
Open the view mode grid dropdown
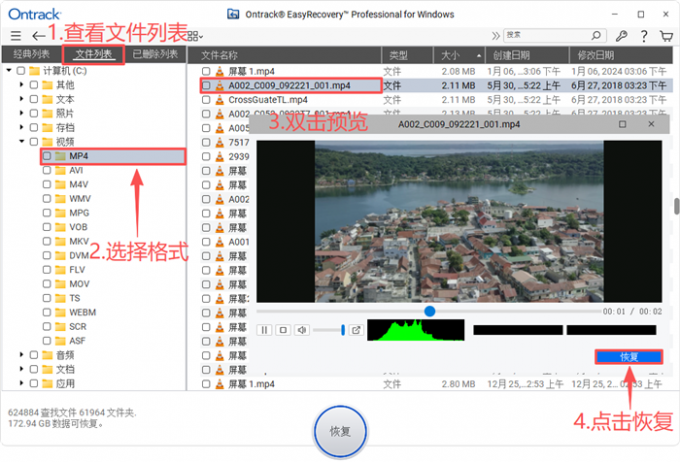pos(195,36)
